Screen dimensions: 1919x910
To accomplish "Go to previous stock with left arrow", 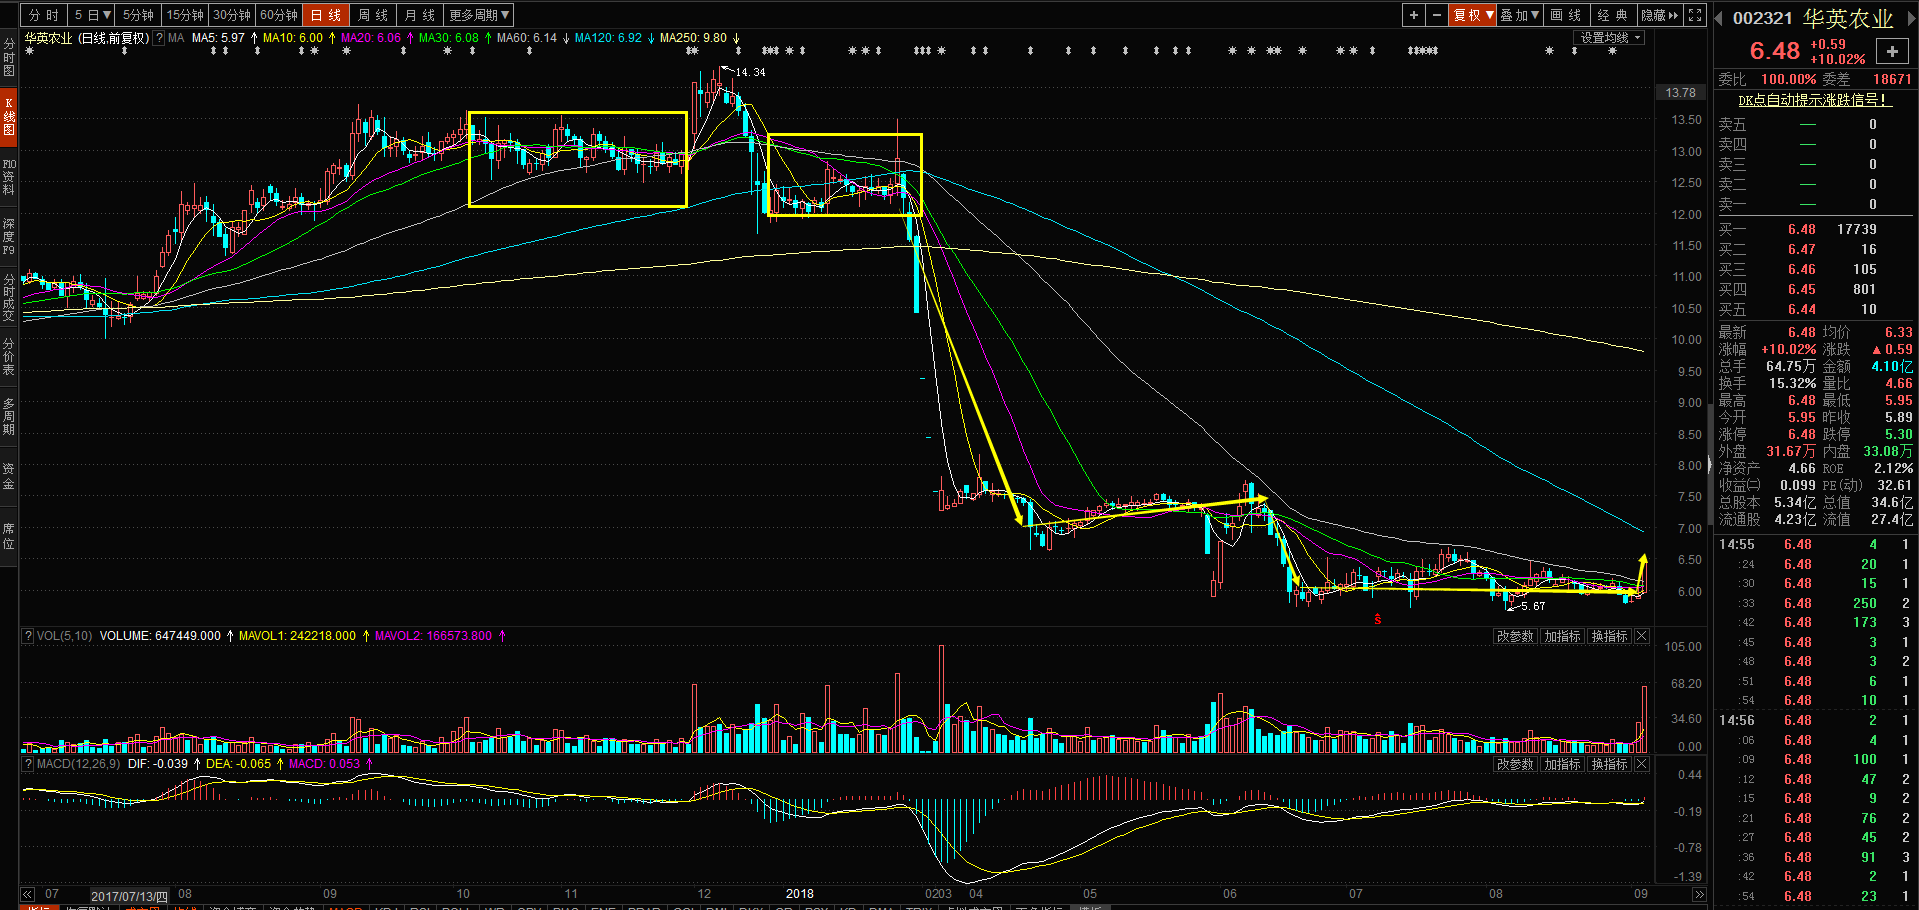I will pyautogui.click(x=1719, y=18).
